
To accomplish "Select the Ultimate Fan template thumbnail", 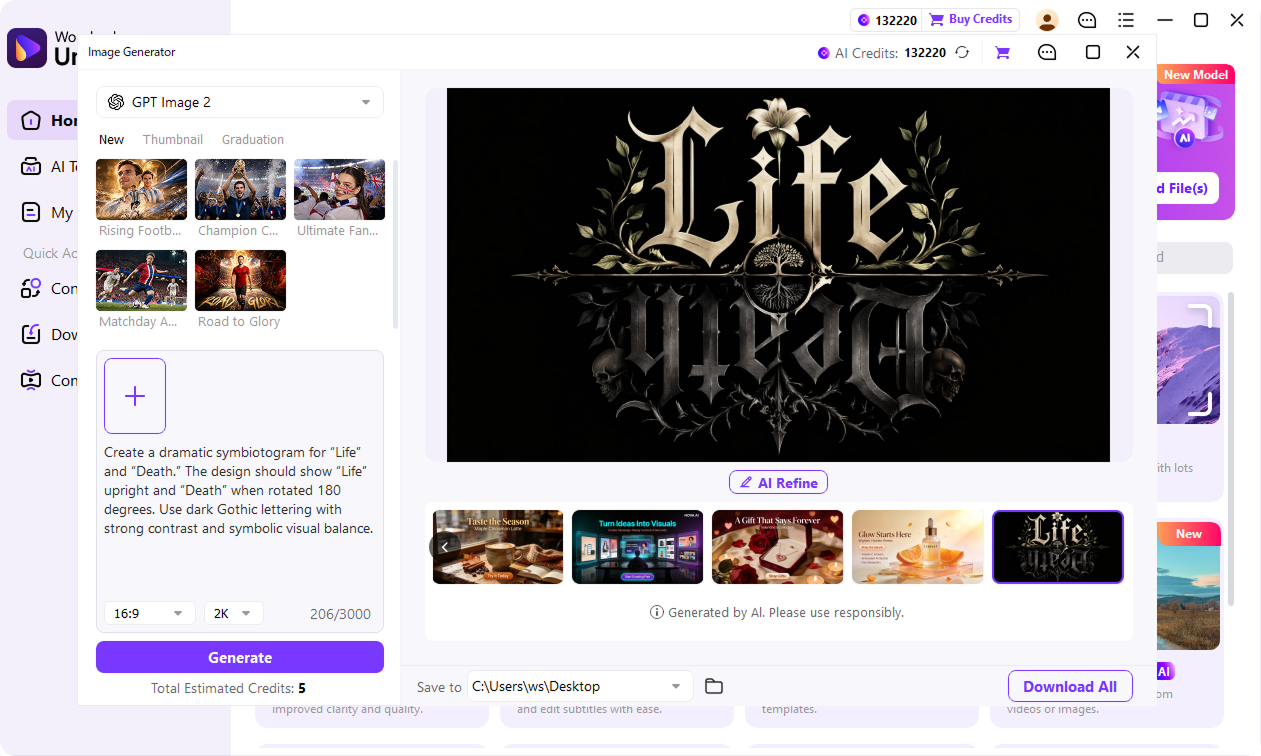I will [339, 189].
